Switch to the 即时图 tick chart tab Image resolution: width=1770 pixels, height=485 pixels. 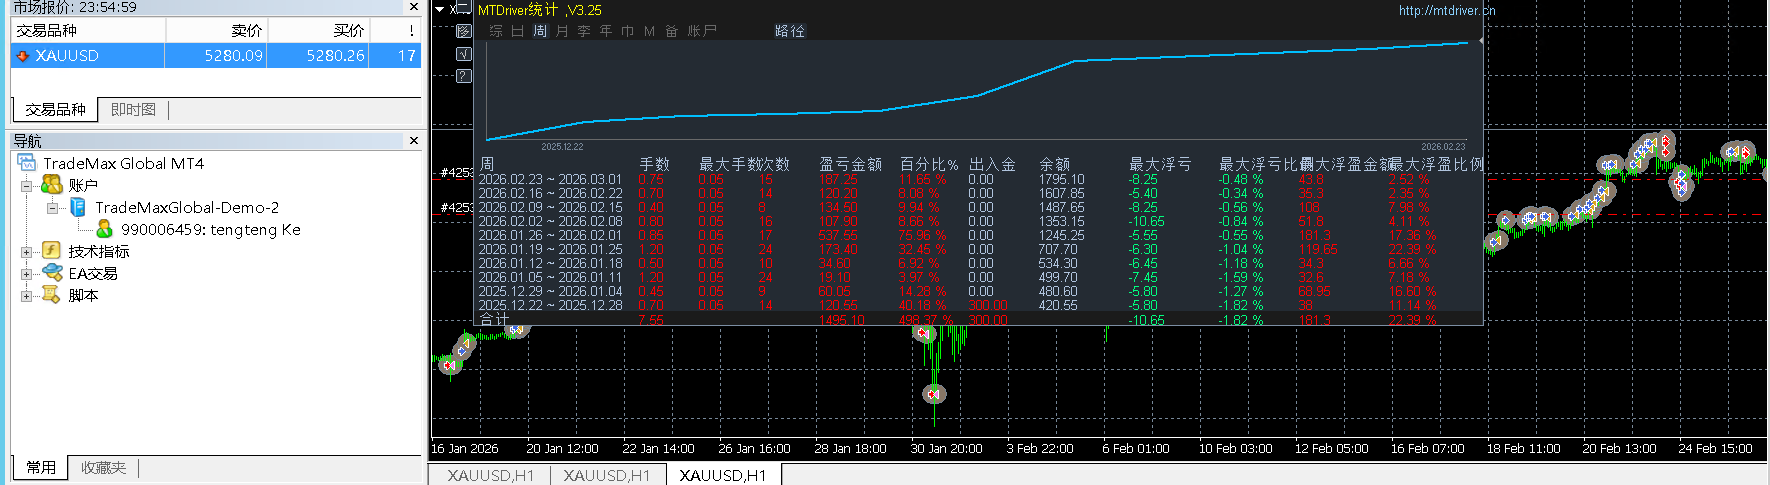[x=133, y=109]
